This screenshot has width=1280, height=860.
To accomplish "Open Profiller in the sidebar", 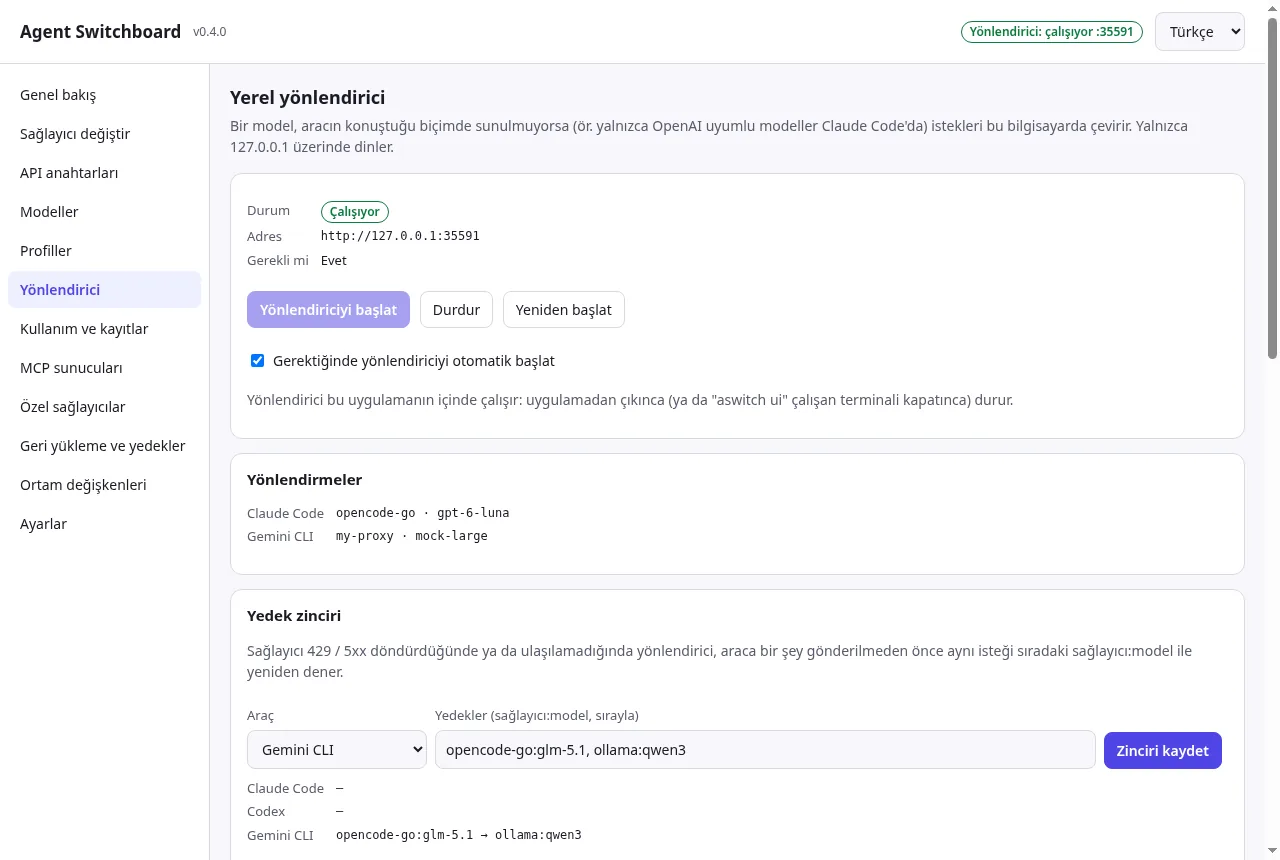I will pyautogui.click(x=104, y=251).
